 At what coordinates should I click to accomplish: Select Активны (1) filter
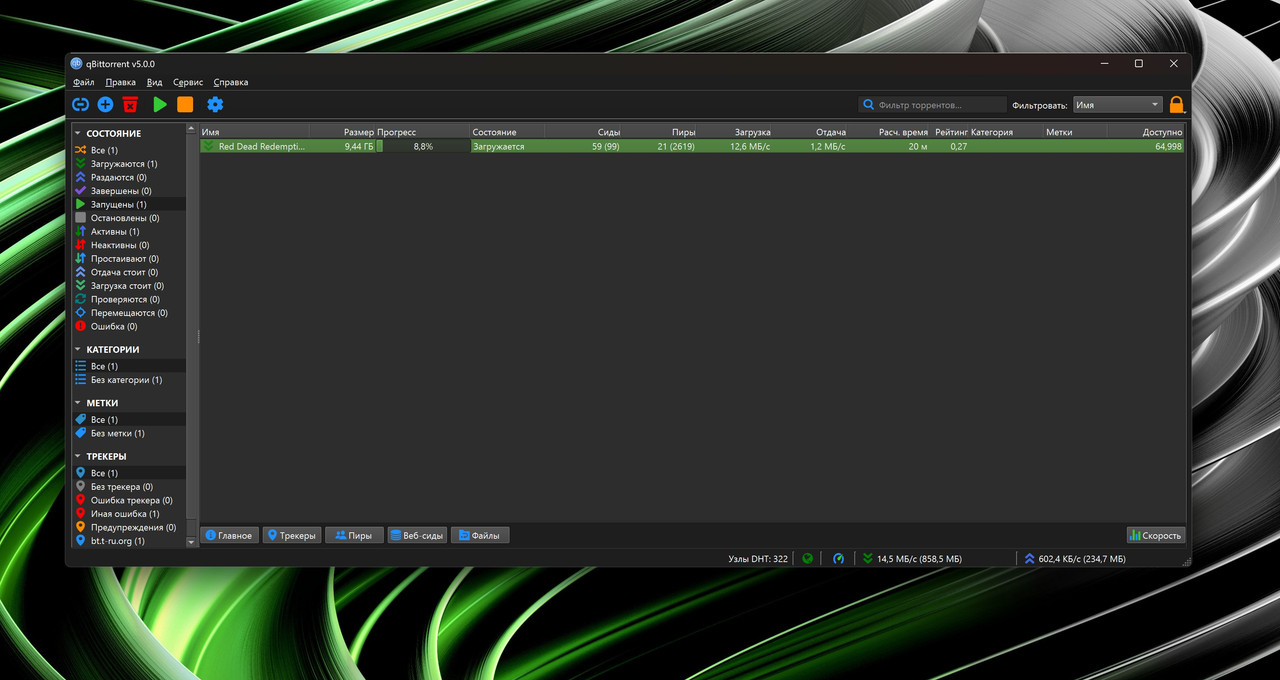[129, 231]
